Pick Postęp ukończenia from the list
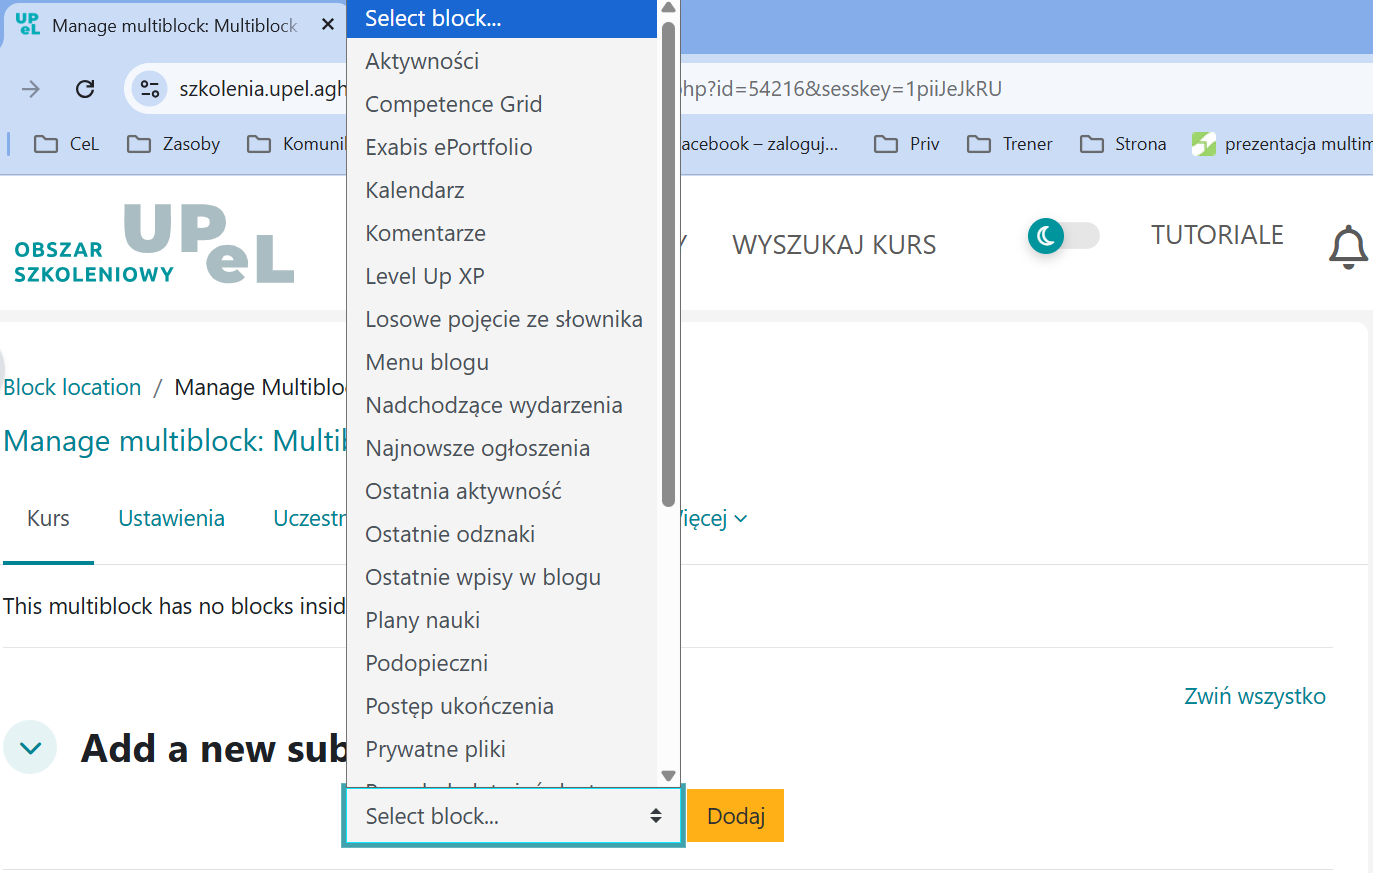 coord(459,706)
